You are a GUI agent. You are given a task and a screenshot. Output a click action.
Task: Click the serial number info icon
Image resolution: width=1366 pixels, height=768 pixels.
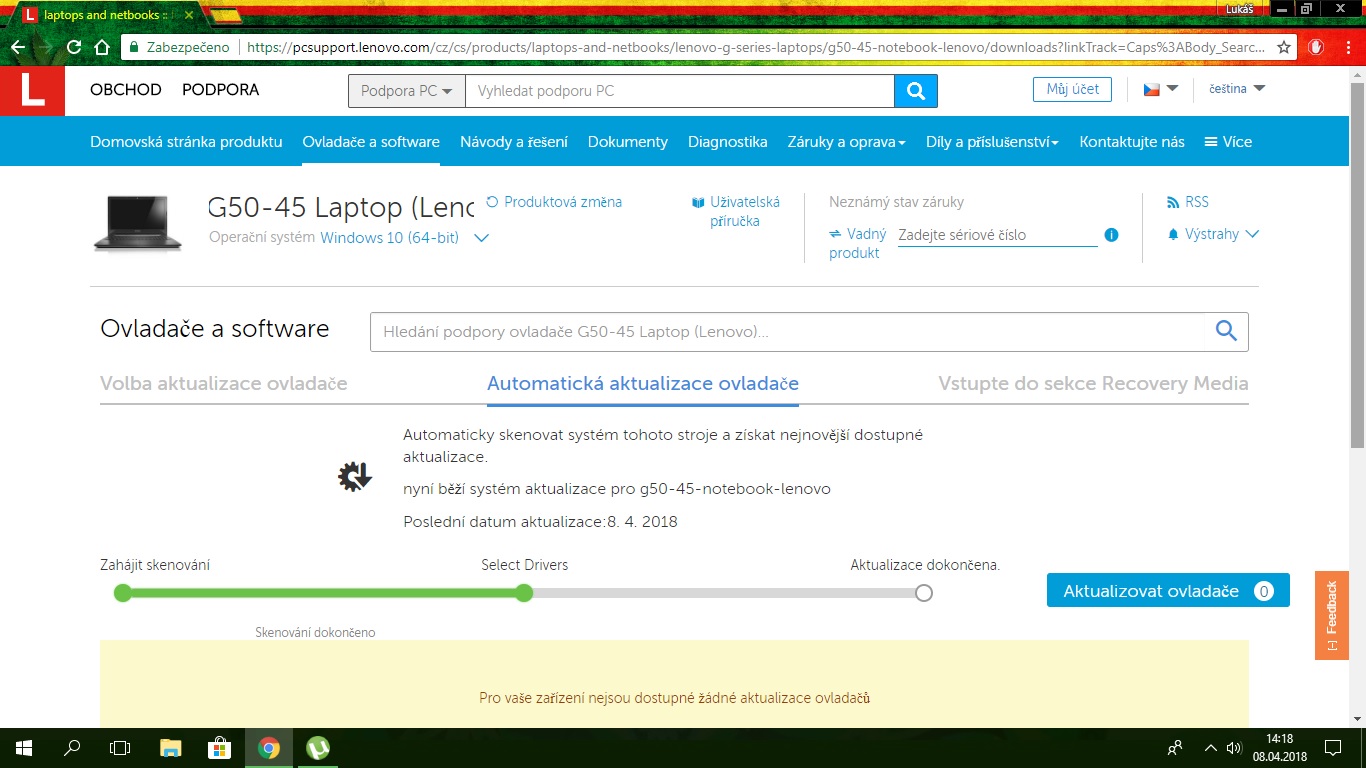click(1111, 235)
